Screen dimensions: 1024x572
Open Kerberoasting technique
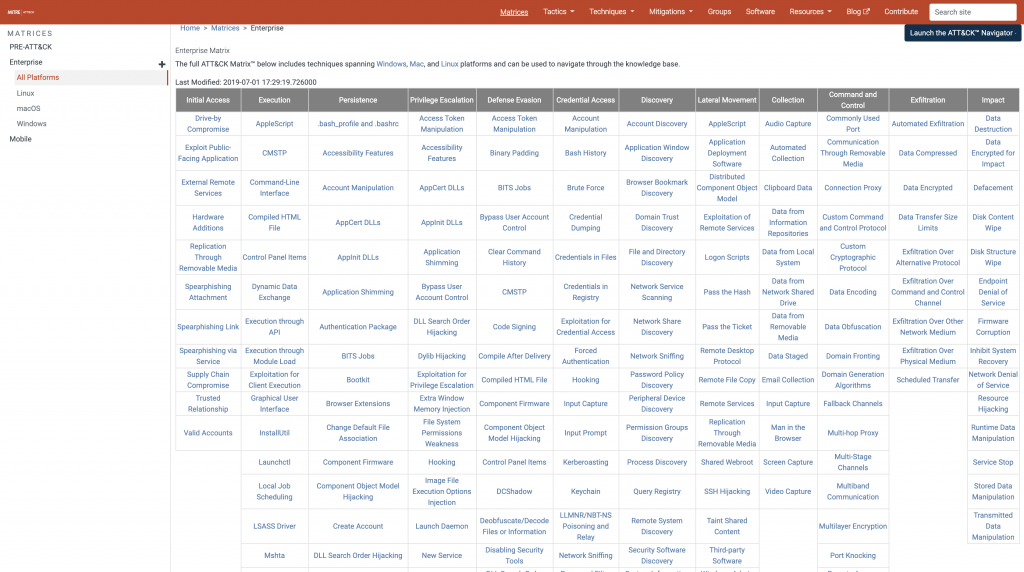point(585,462)
